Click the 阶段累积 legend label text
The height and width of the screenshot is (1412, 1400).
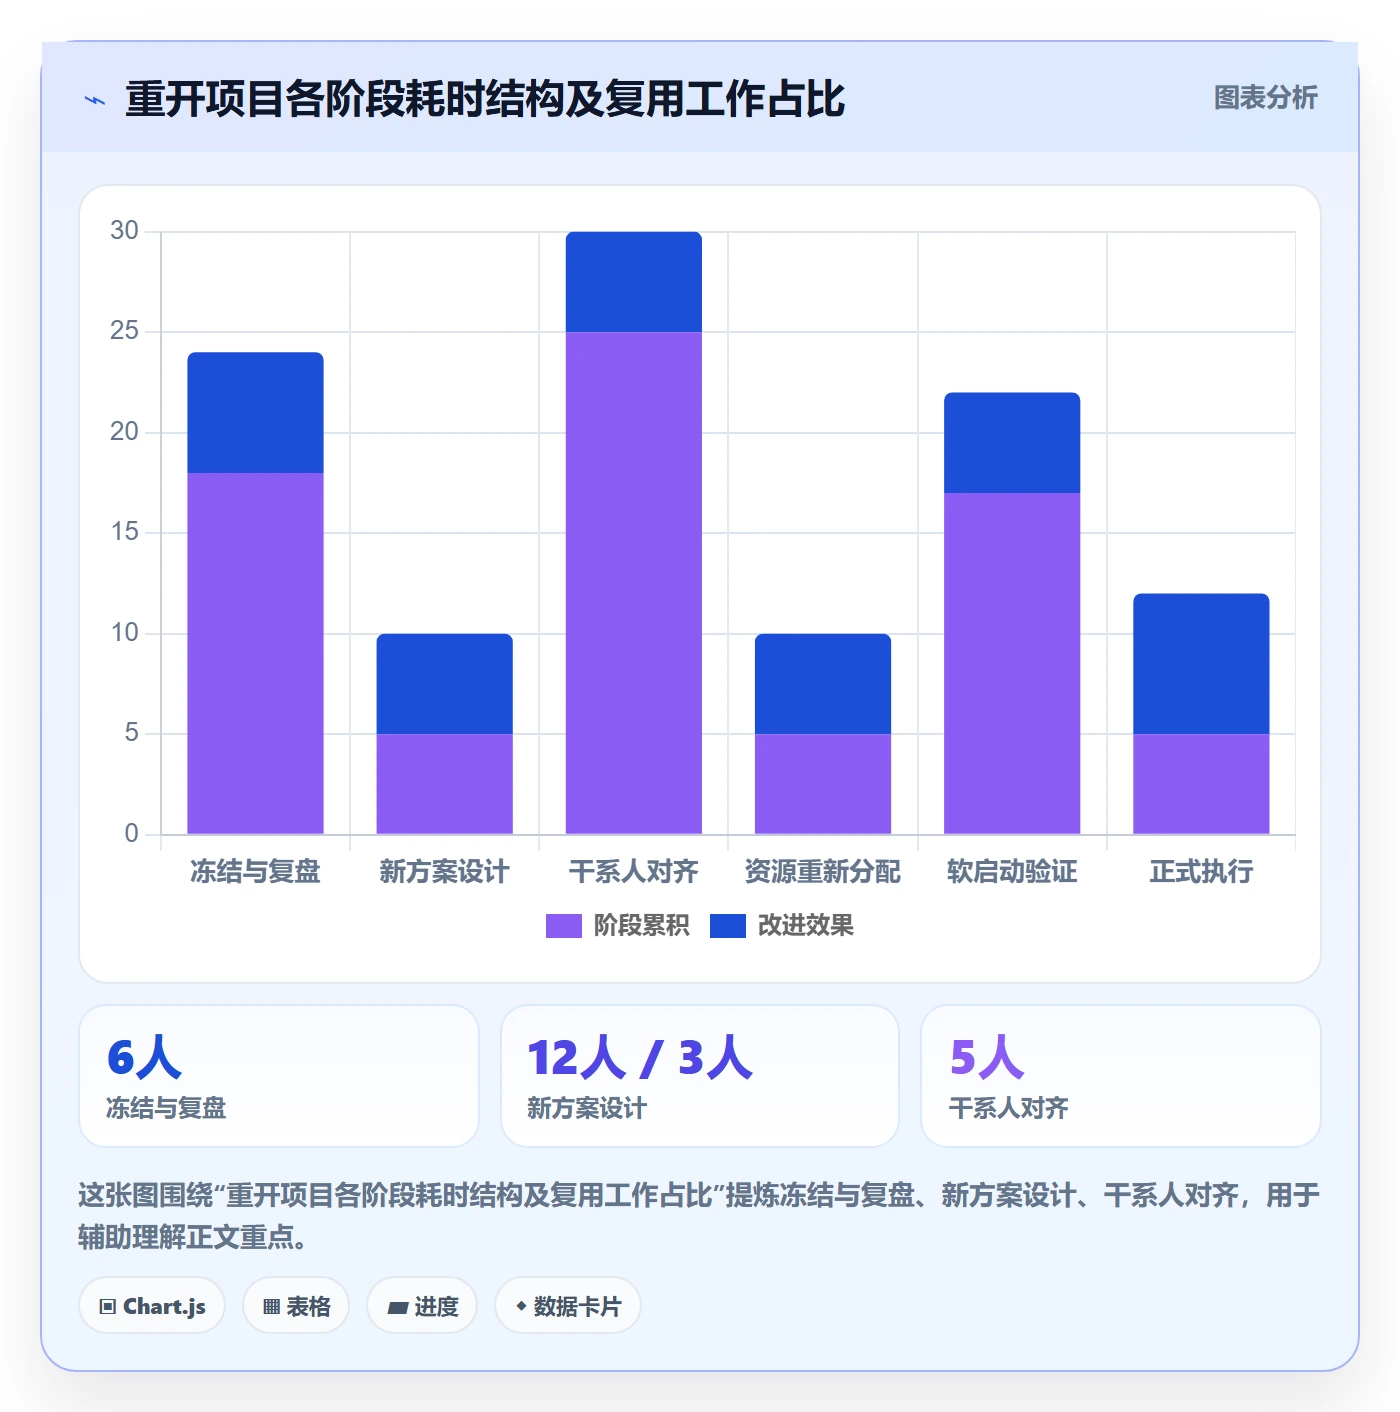[x=641, y=926]
